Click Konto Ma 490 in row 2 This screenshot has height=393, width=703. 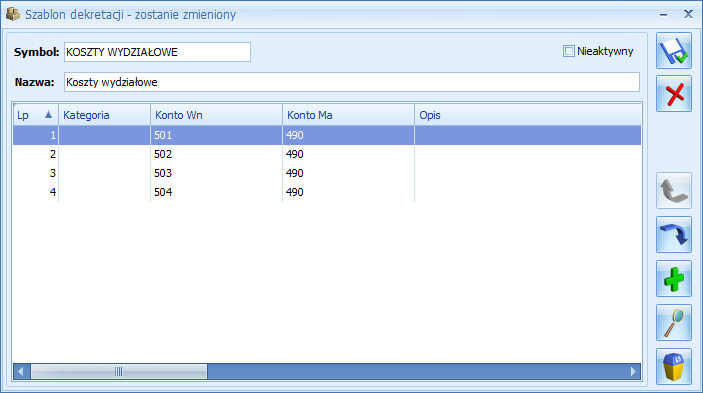point(348,154)
